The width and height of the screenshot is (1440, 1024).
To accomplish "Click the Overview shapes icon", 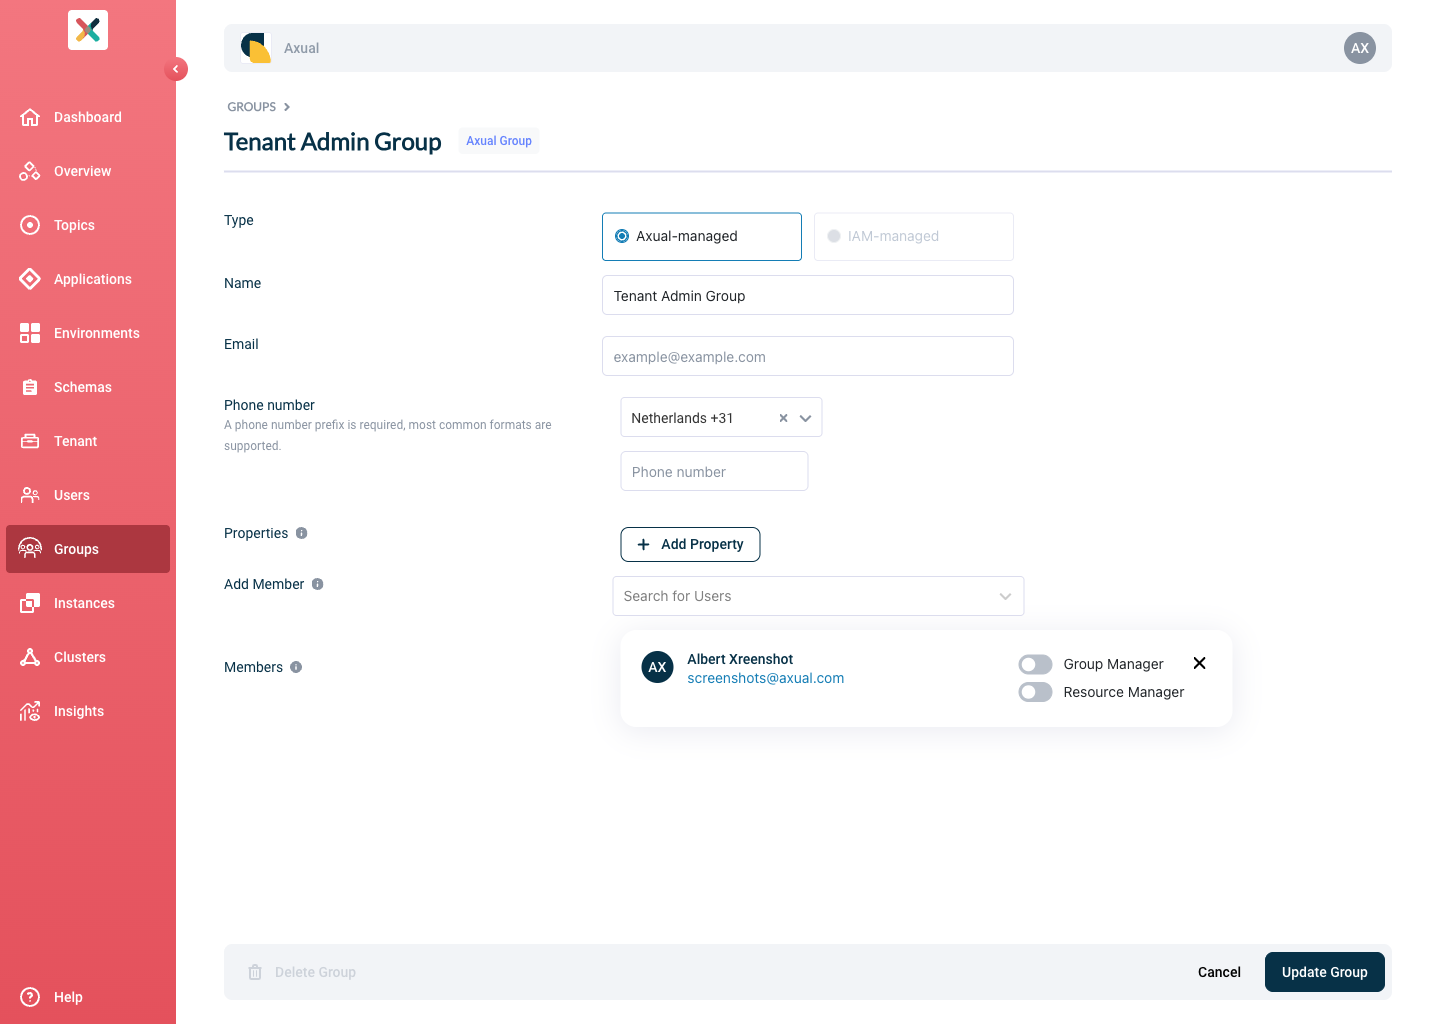I will pos(30,171).
